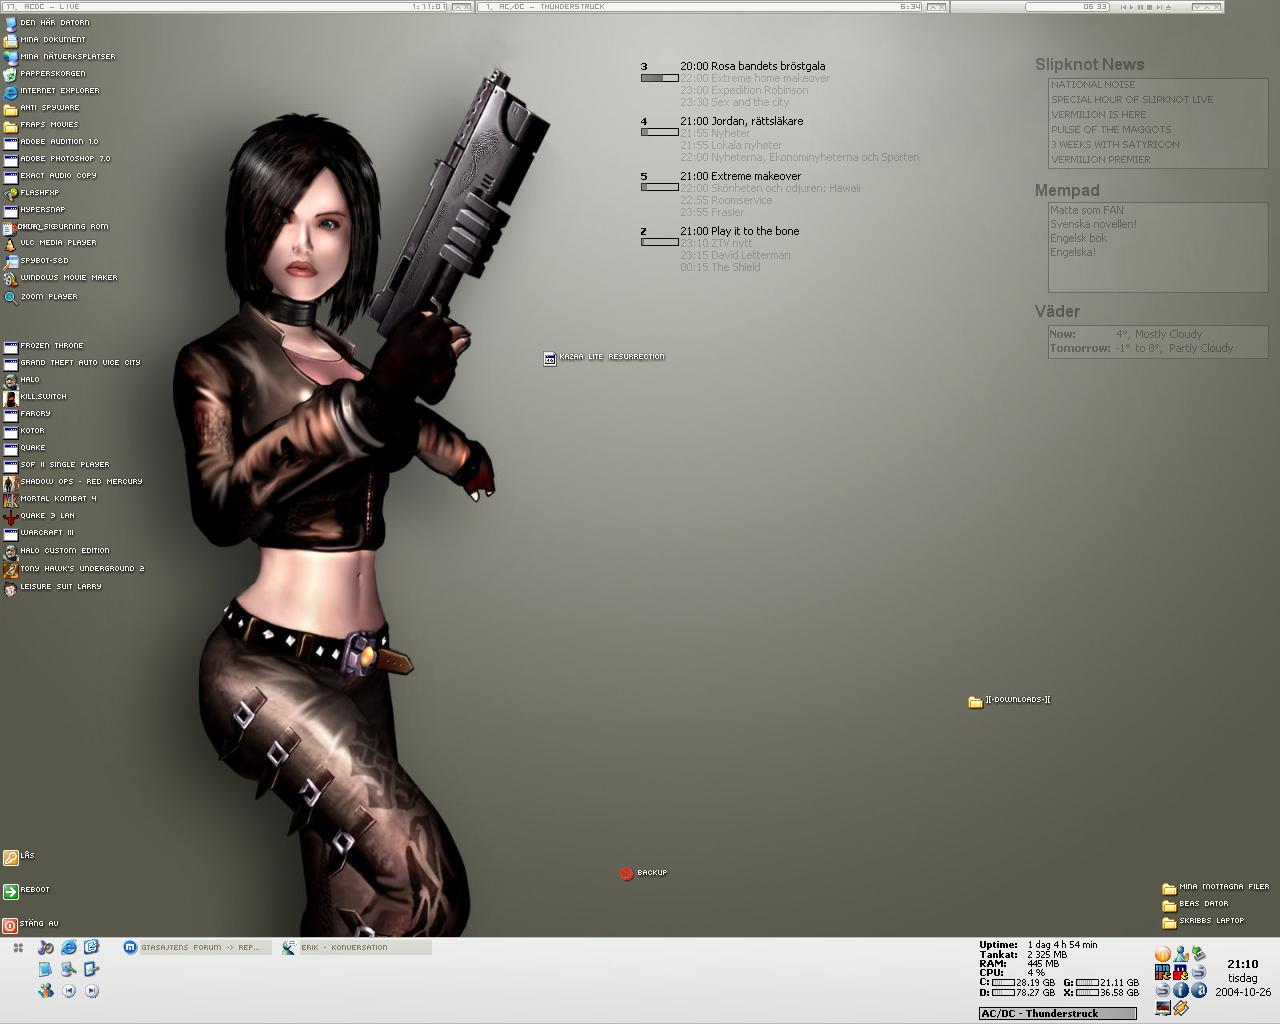Launch the Adobe Photoshop 7.0 shortcut
Image resolution: width=1280 pixels, height=1024 pixels.
click(x=57, y=159)
